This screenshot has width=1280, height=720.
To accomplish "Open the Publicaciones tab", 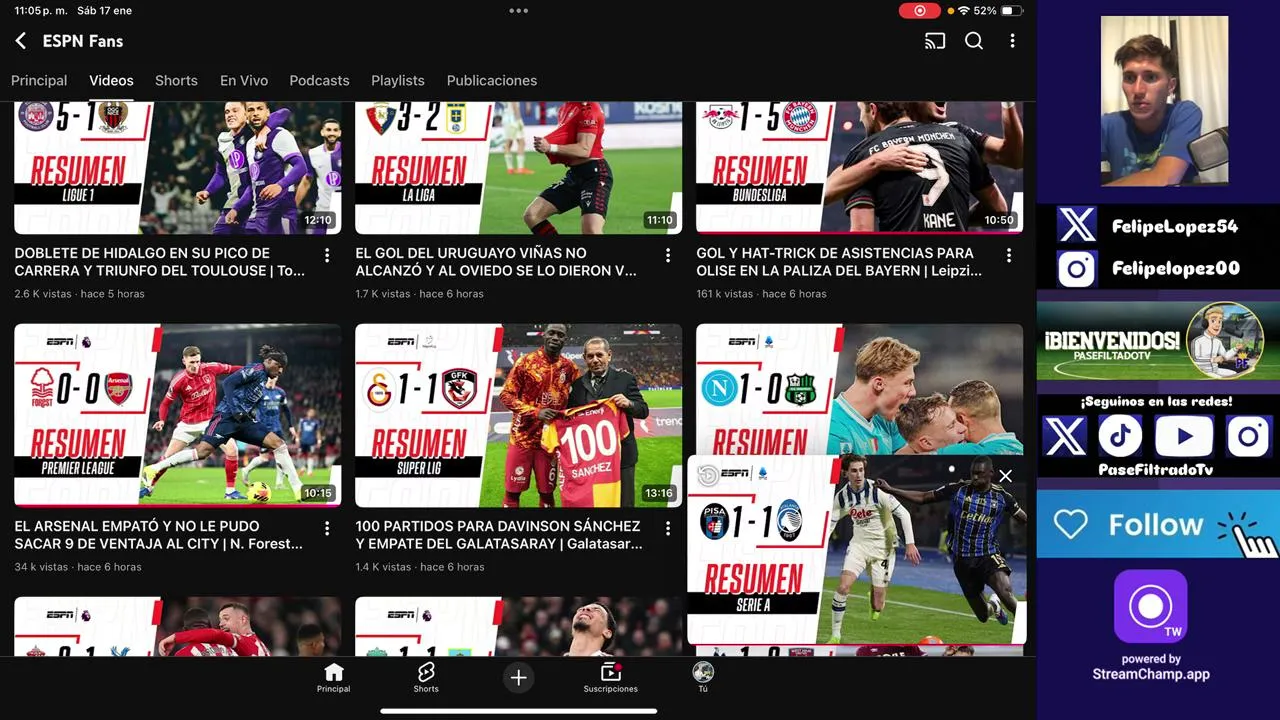I will click(492, 80).
